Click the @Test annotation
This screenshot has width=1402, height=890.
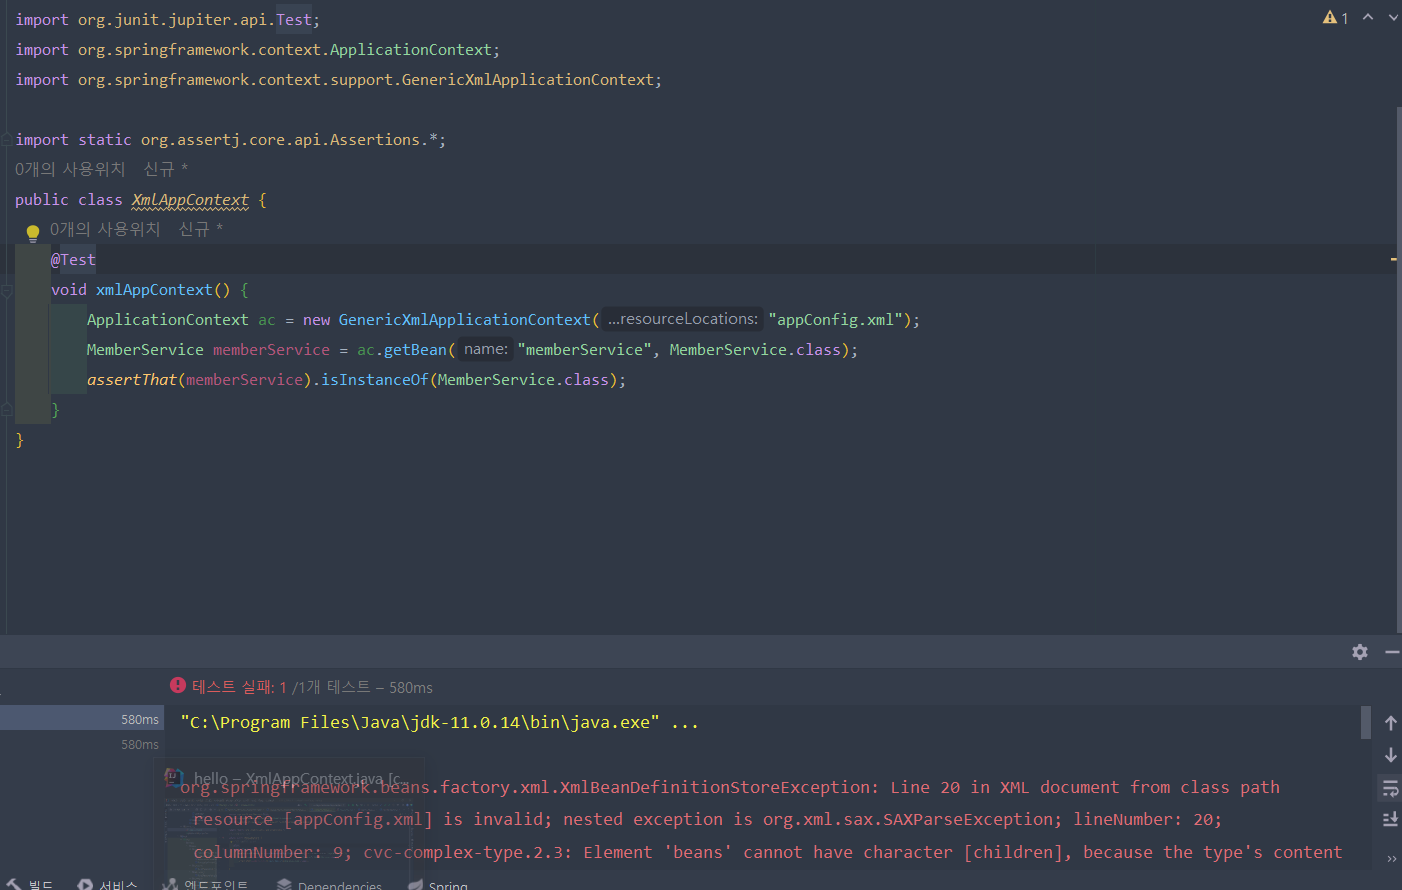[73, 259]
